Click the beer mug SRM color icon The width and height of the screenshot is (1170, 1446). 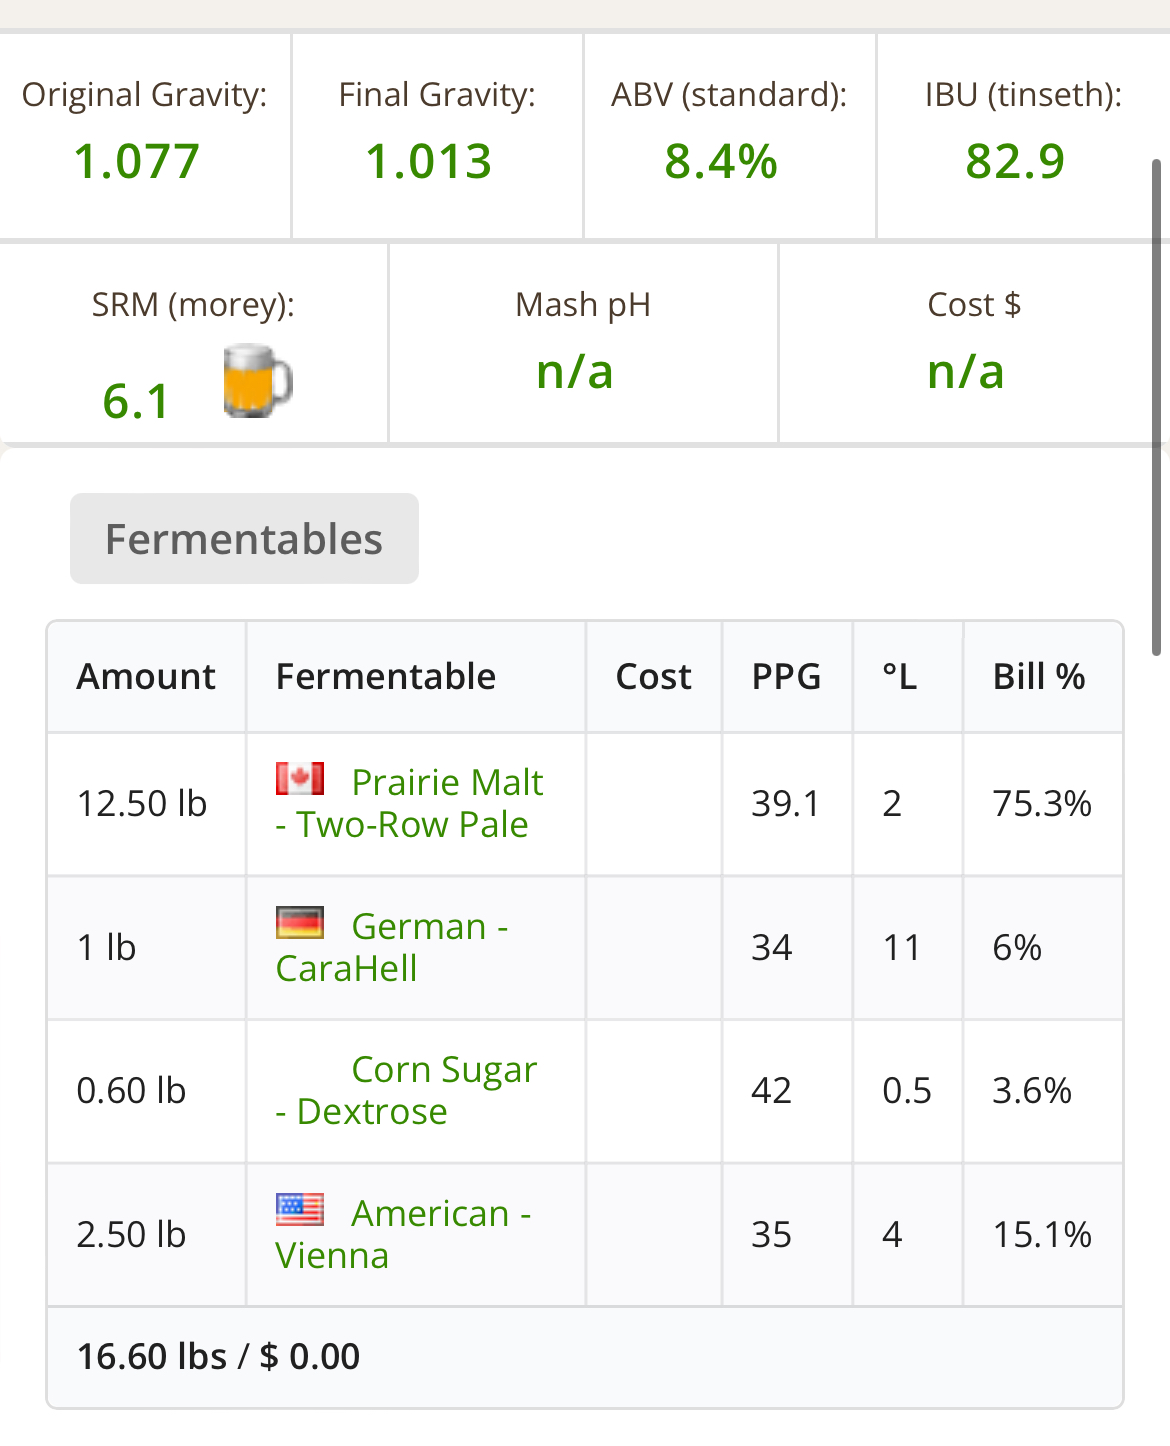point(257,381)
